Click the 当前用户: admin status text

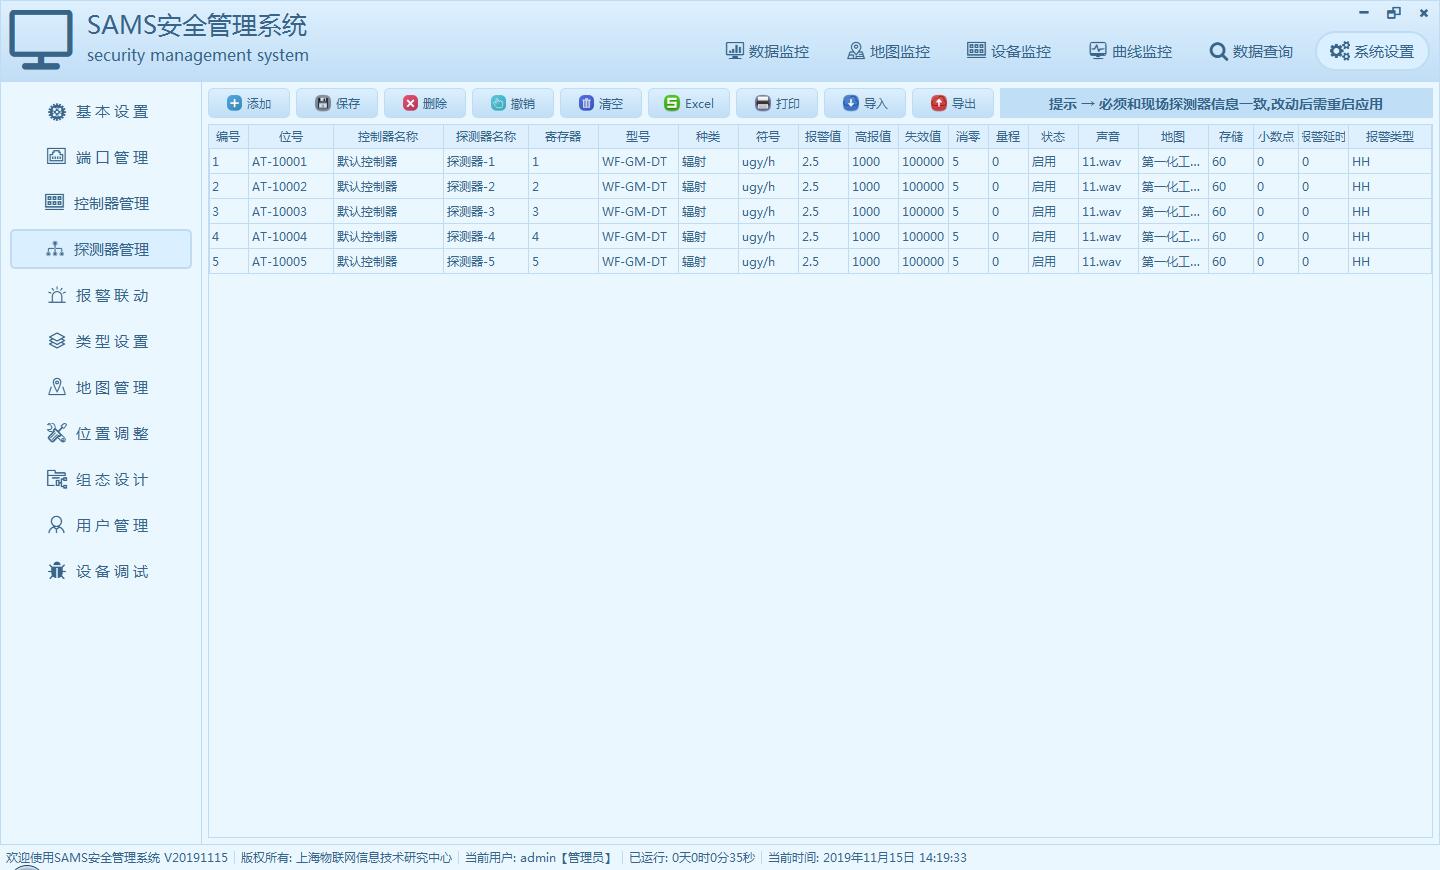click(539, 857)
